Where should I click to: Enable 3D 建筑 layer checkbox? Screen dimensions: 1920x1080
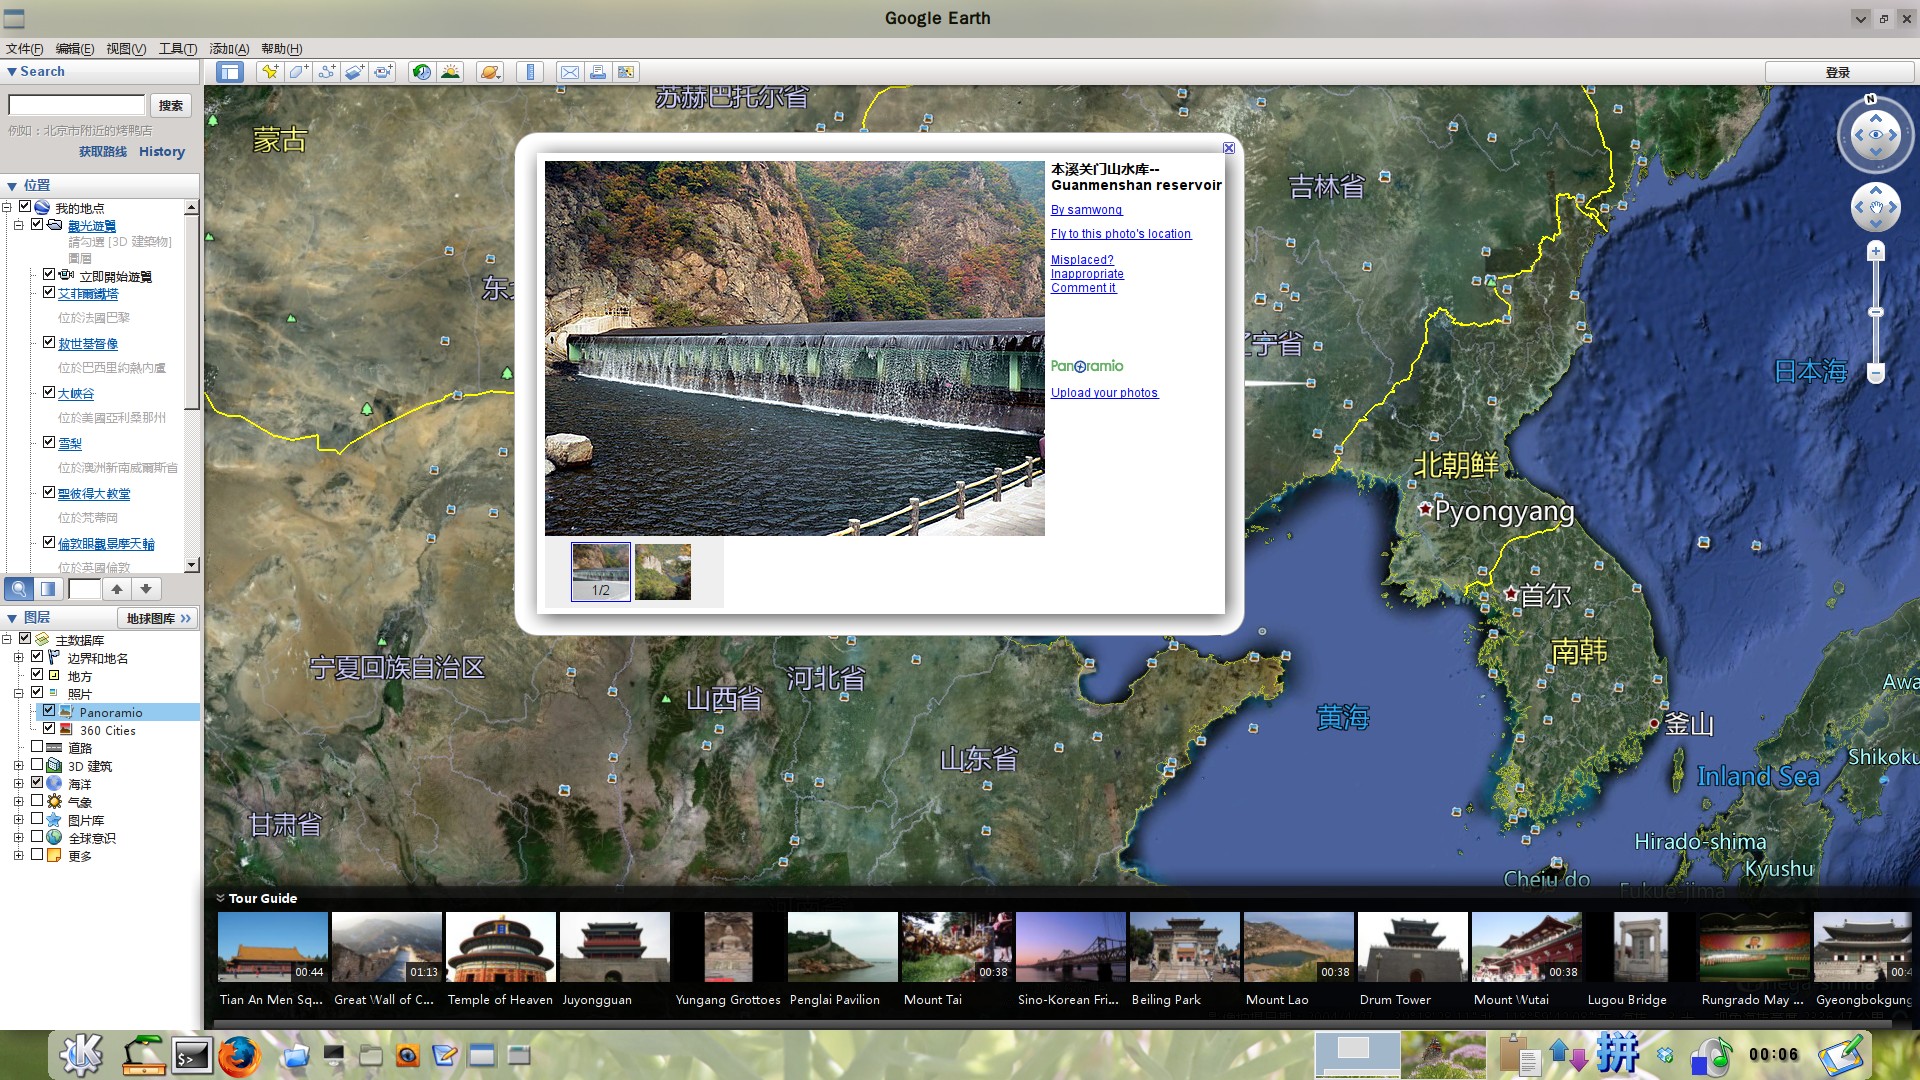tap(37, 765)
